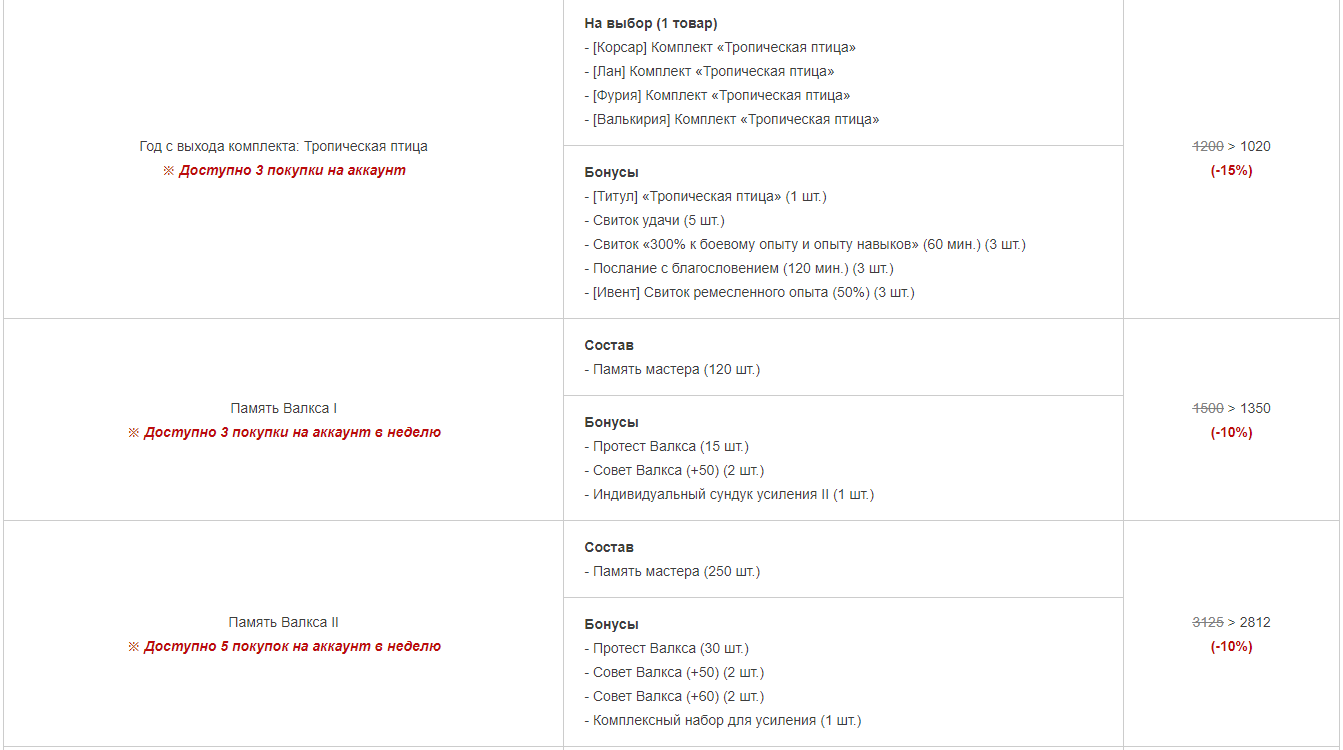Click the 'Память Валкса I' product name
This screenshot has width=1343, height=750.
(x=283, y=408)
